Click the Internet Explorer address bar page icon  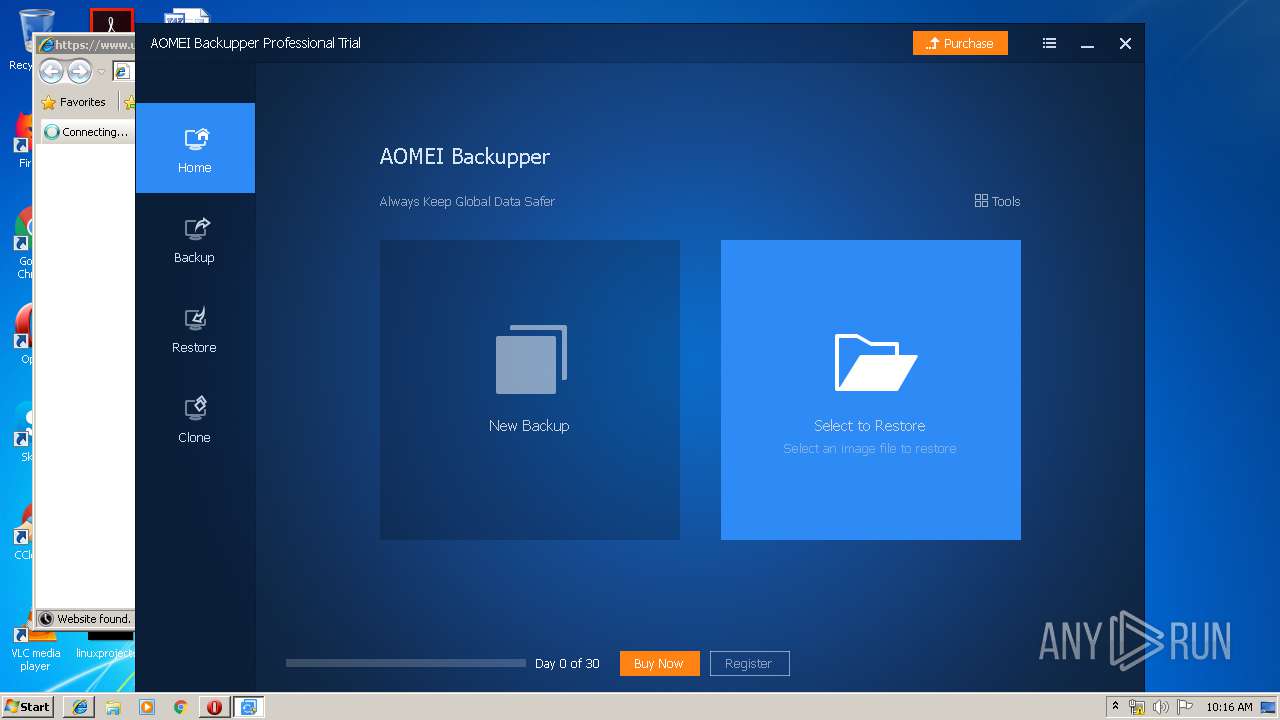122,71
